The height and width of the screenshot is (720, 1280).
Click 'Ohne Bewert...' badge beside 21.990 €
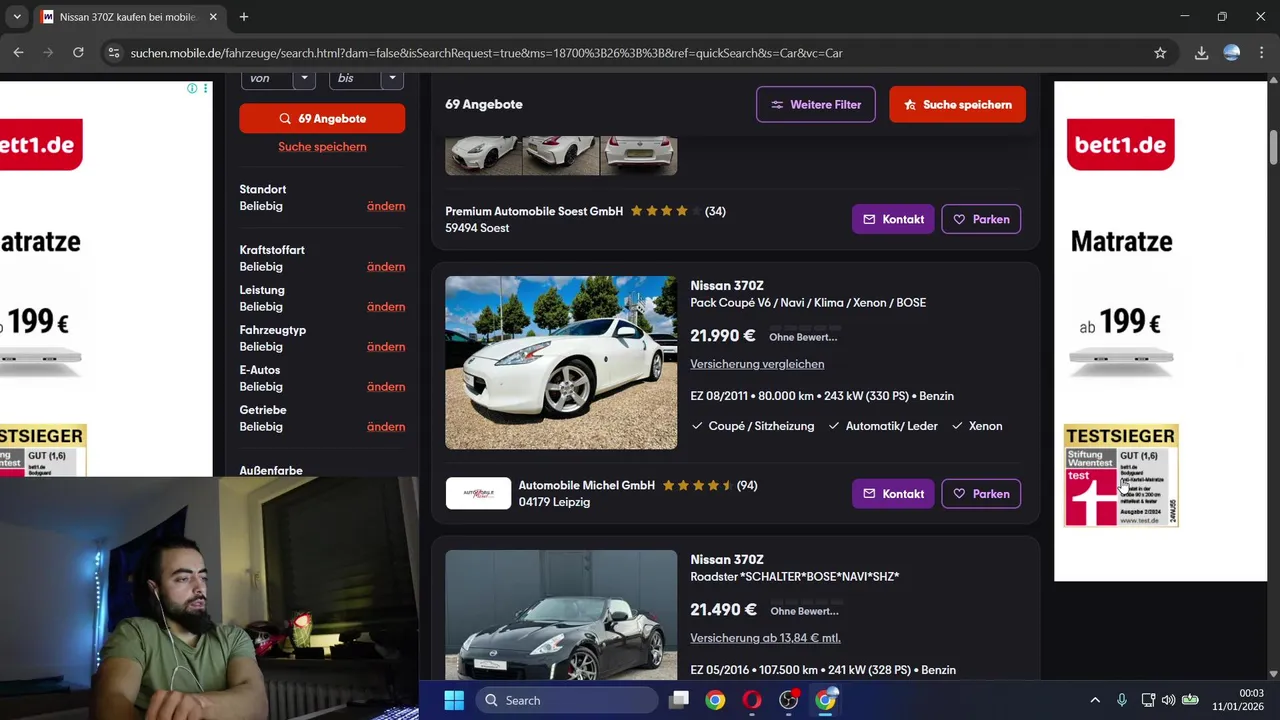[x=803, y=337]
